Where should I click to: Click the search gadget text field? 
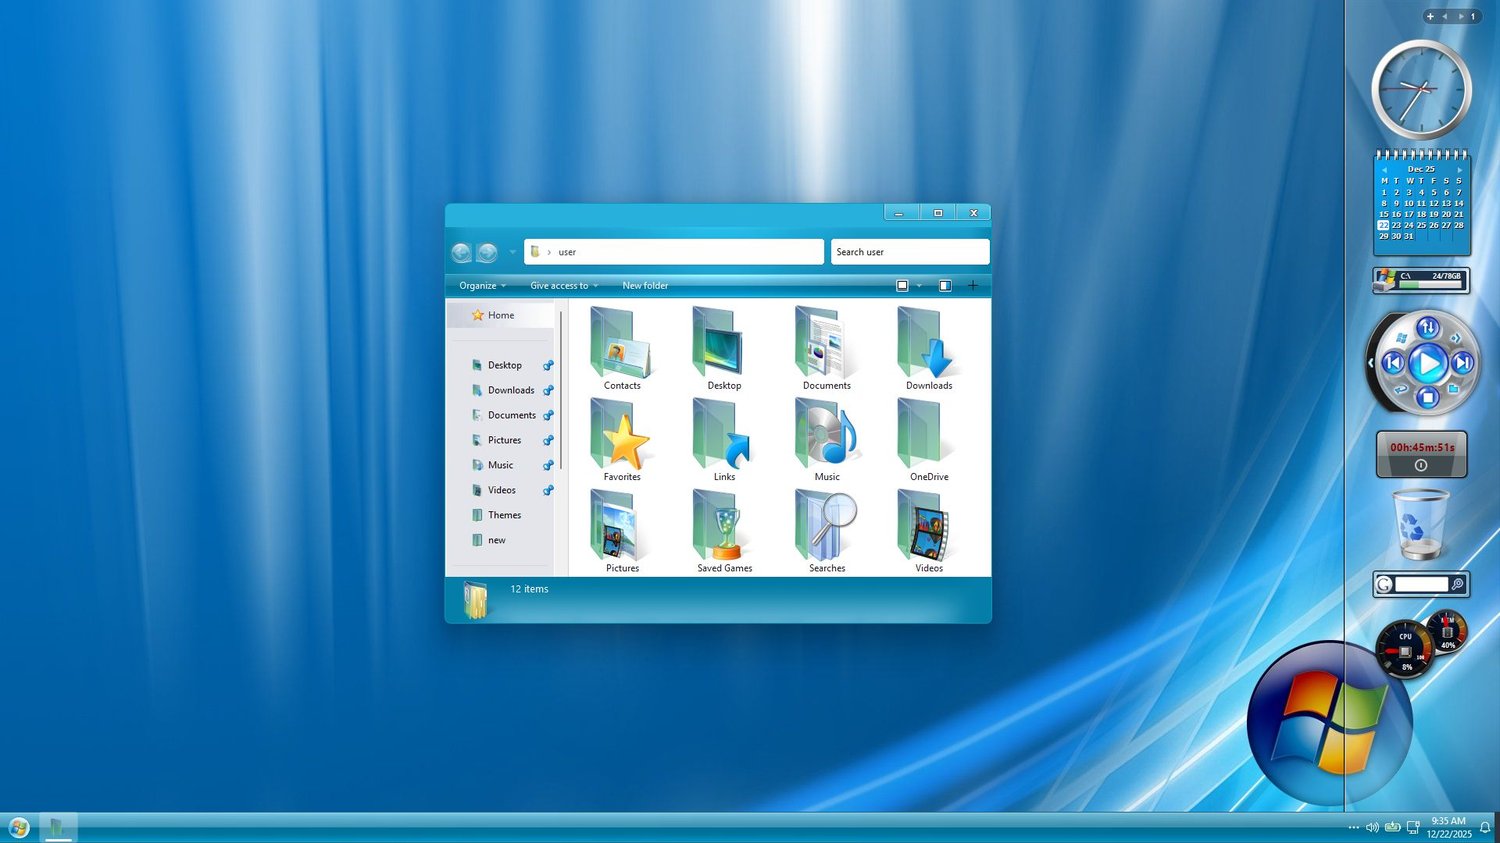[x=1421, y=584]
